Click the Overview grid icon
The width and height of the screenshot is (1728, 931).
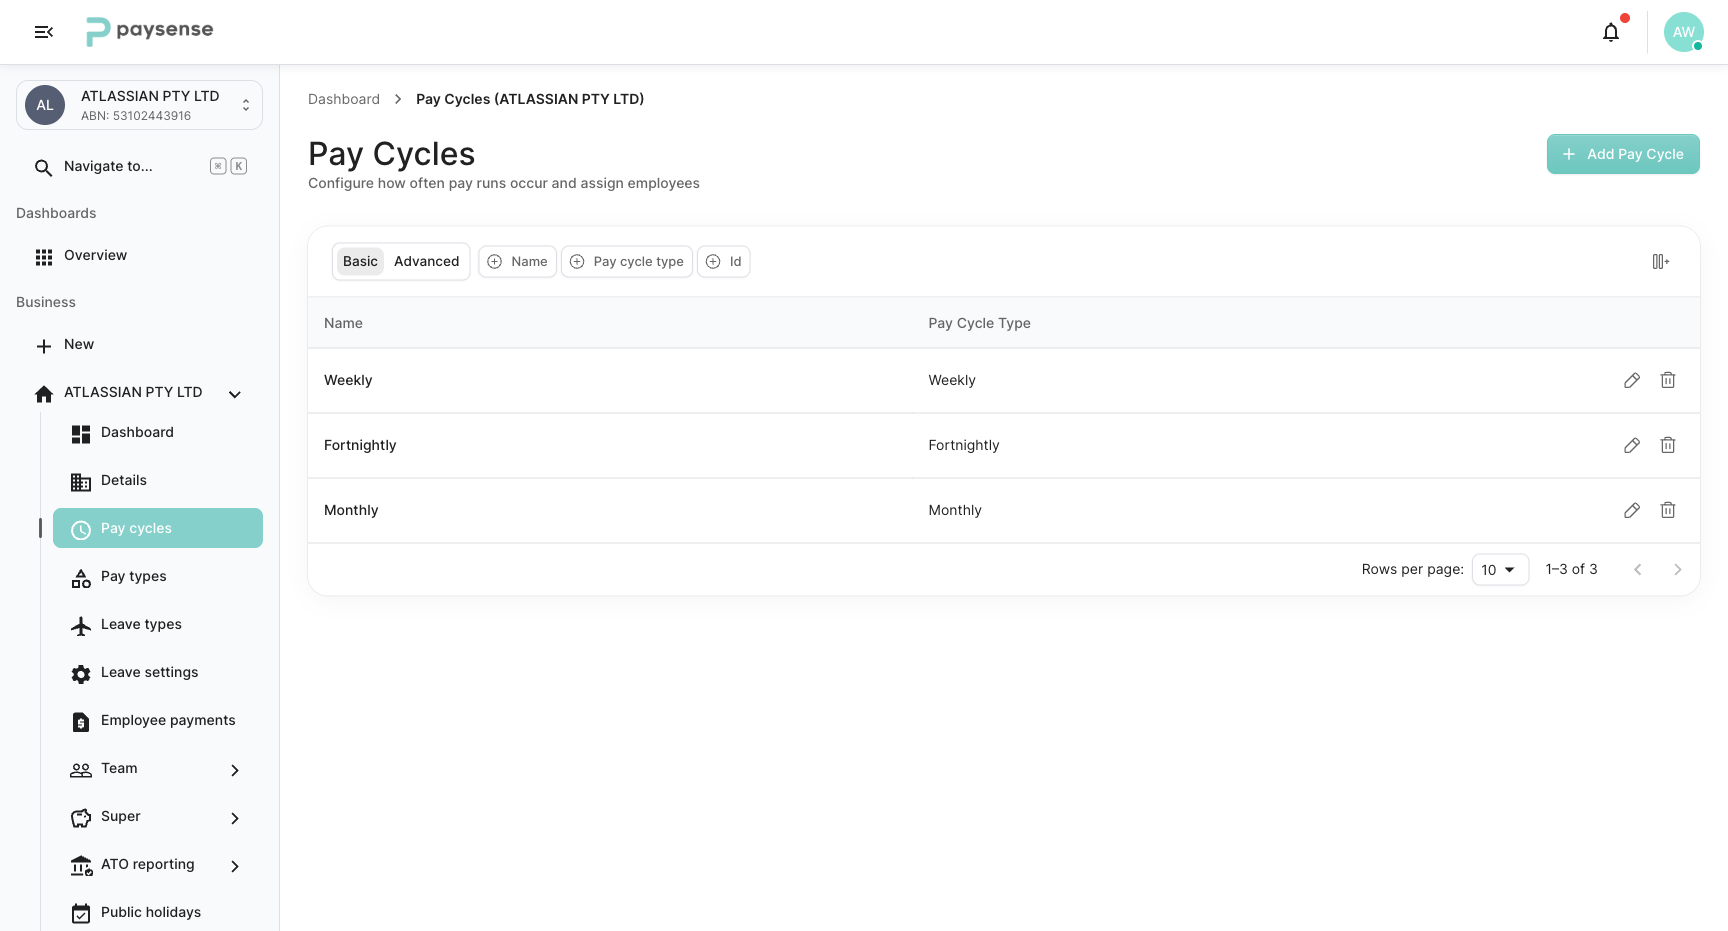pos(44,257)
